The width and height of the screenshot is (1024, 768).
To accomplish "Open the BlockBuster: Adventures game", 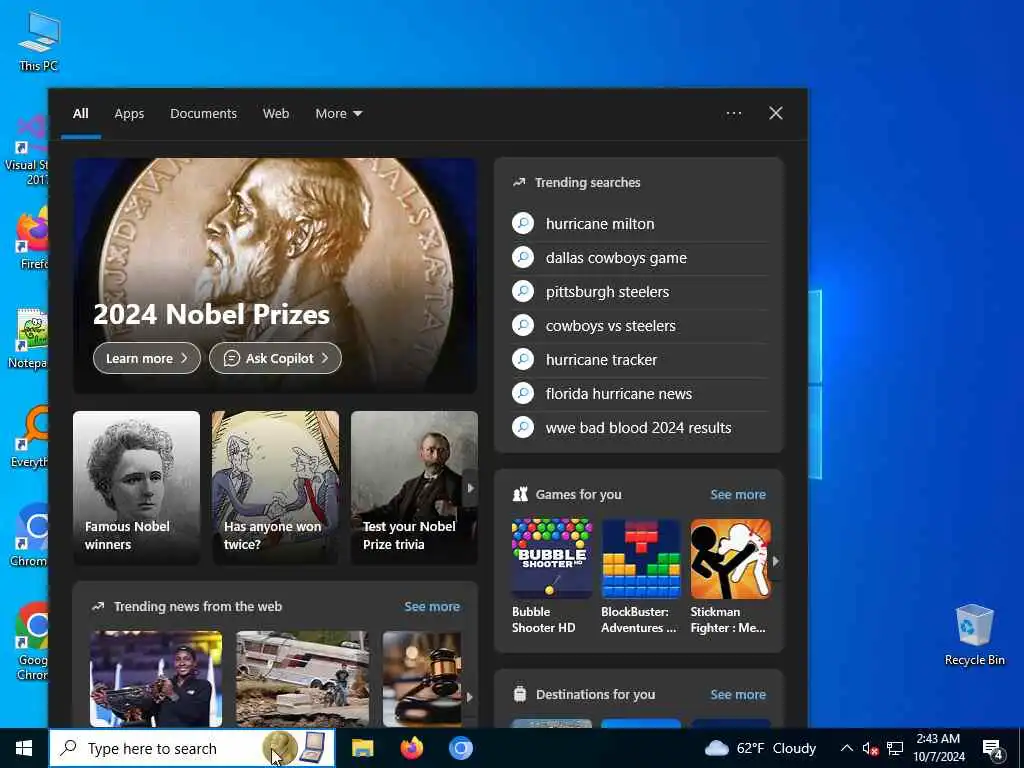I will point(641,577).
